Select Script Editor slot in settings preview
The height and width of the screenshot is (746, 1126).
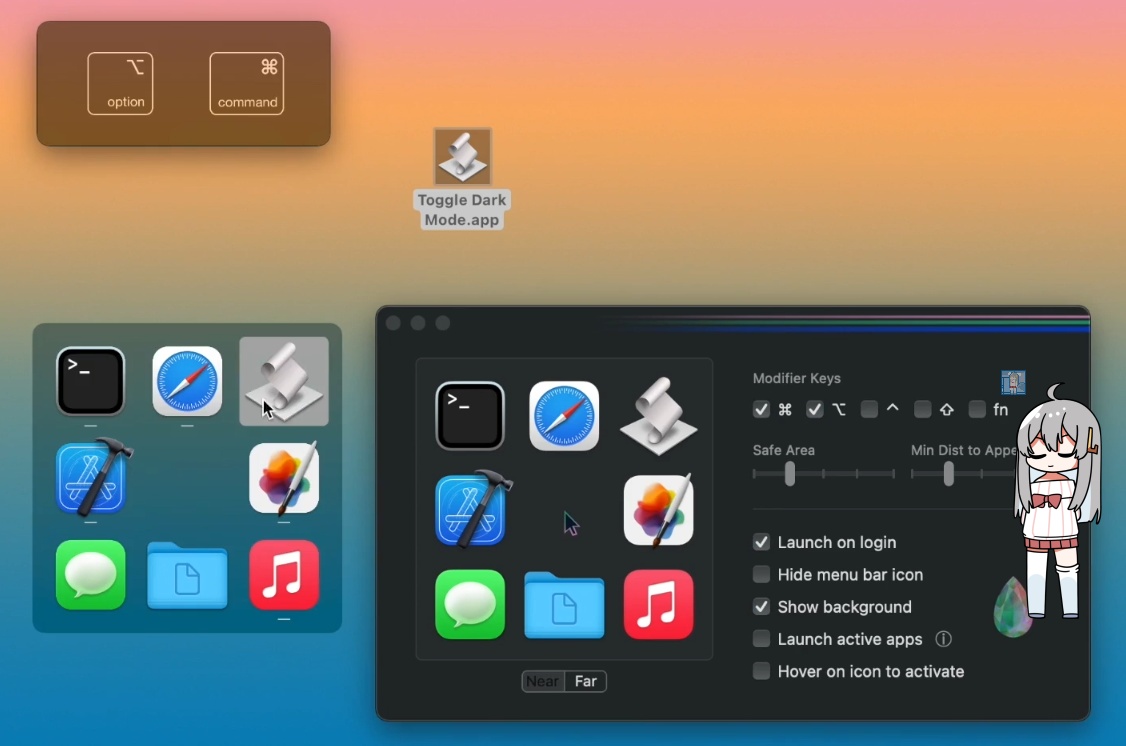[658, 416]
